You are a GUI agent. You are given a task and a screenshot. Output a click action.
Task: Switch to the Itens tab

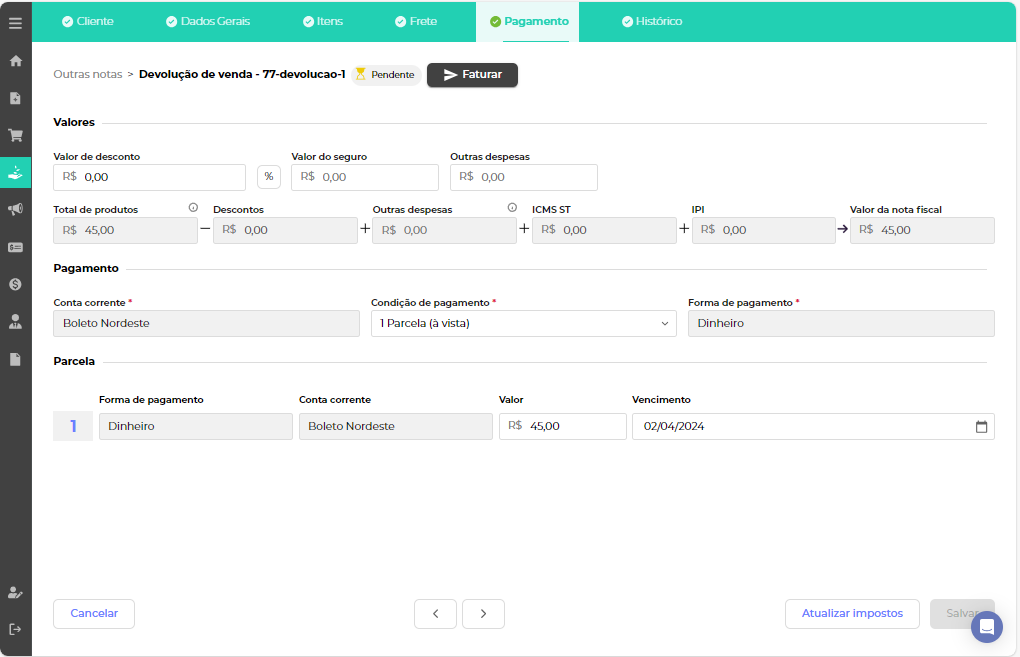click(x=321, y=21)
